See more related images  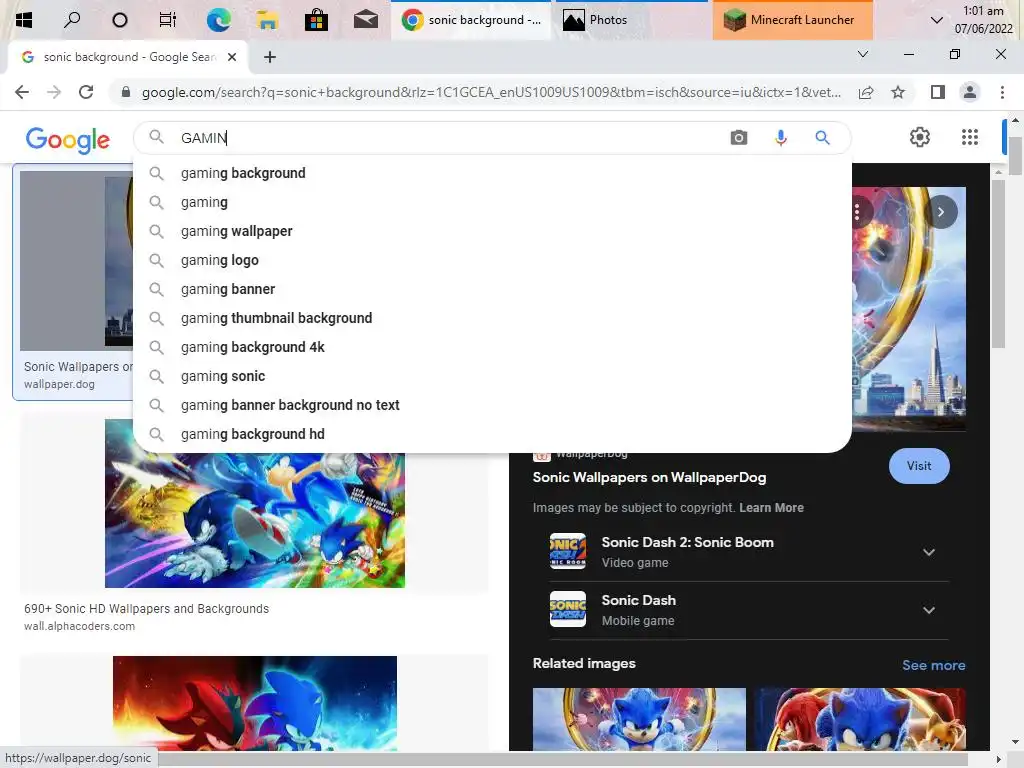933,665
